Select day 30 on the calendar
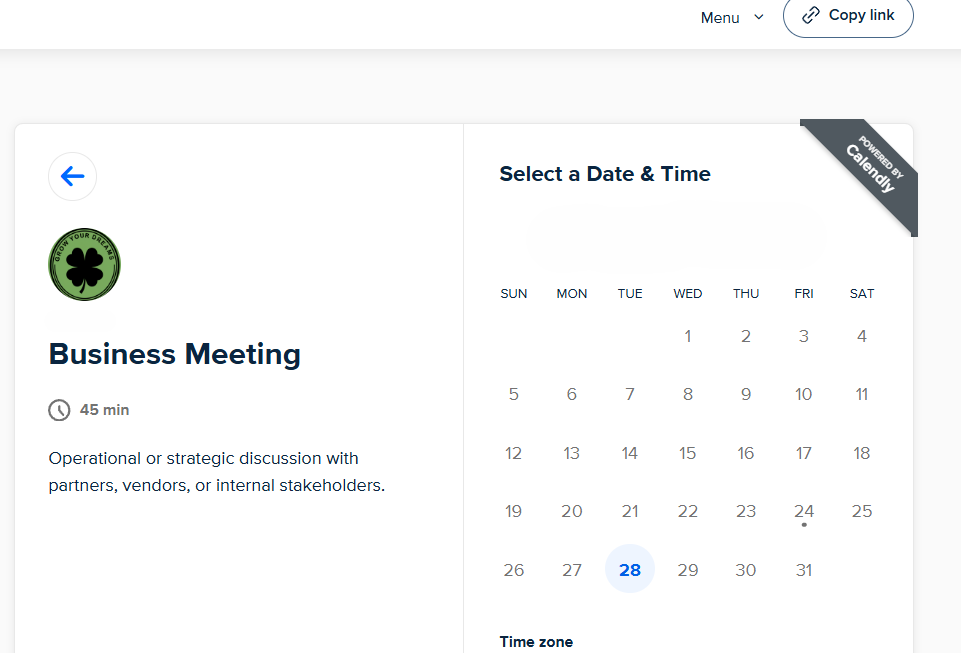961x653 pixels. (746, 570)
